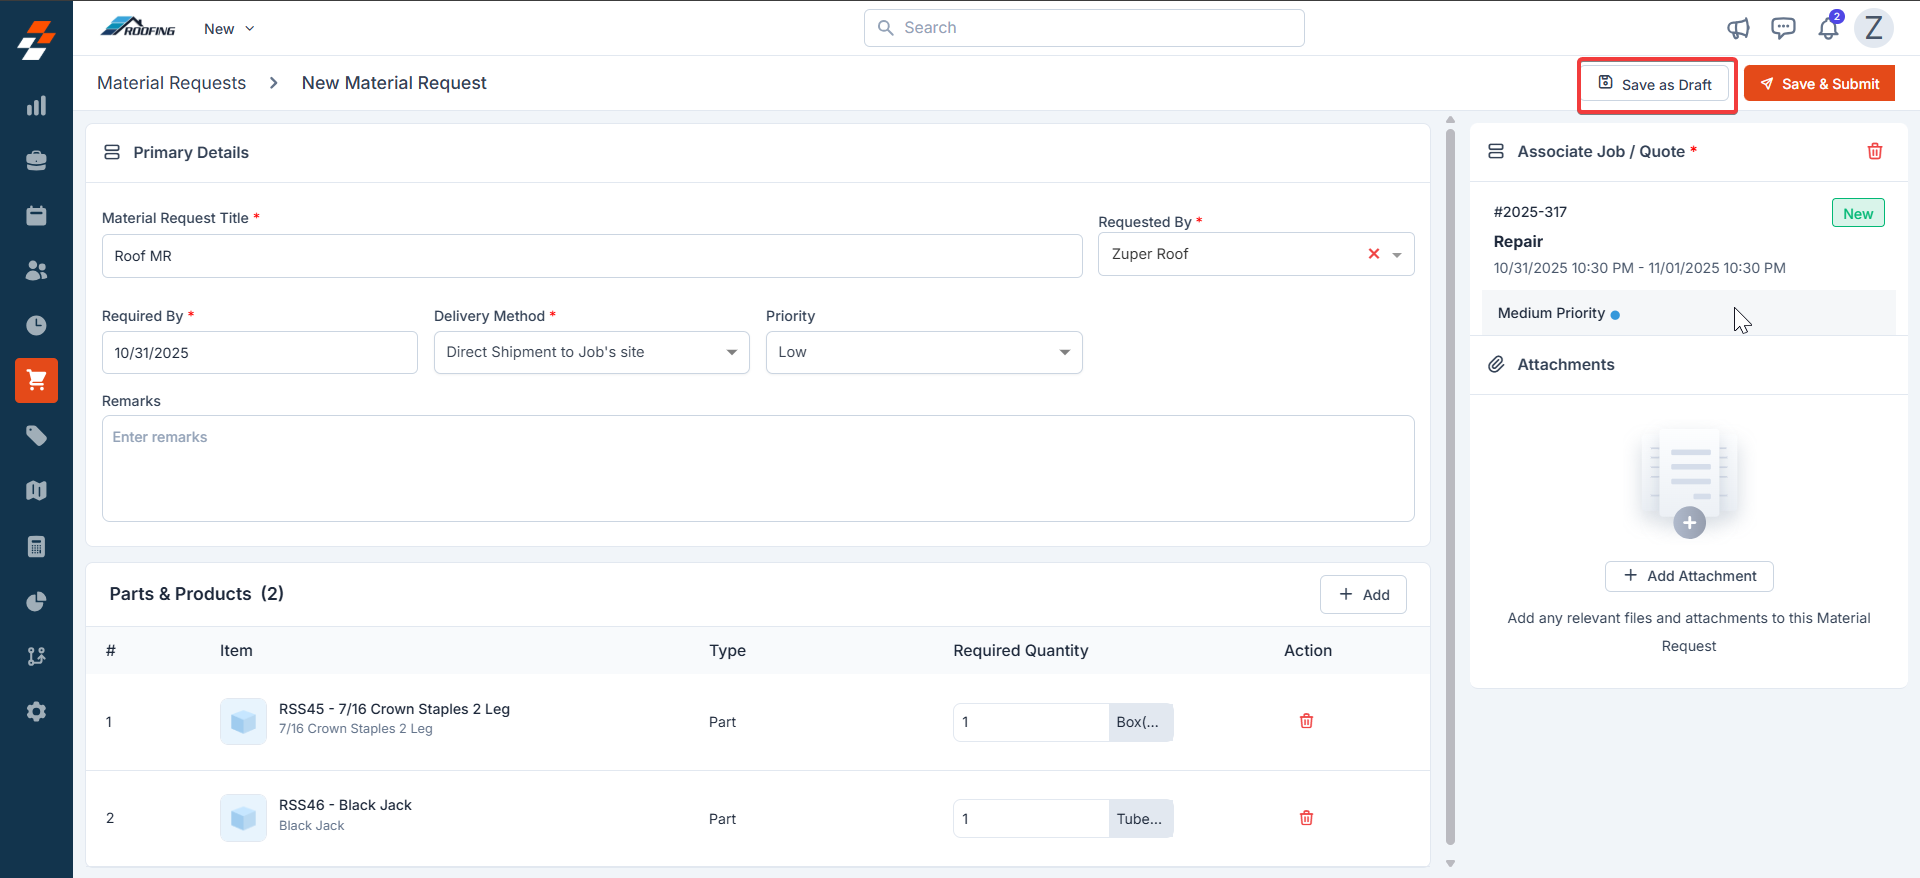Open the briefcase jobs sidebar icon
This screenshot has height=878, width=1920.
coord(36,161)
